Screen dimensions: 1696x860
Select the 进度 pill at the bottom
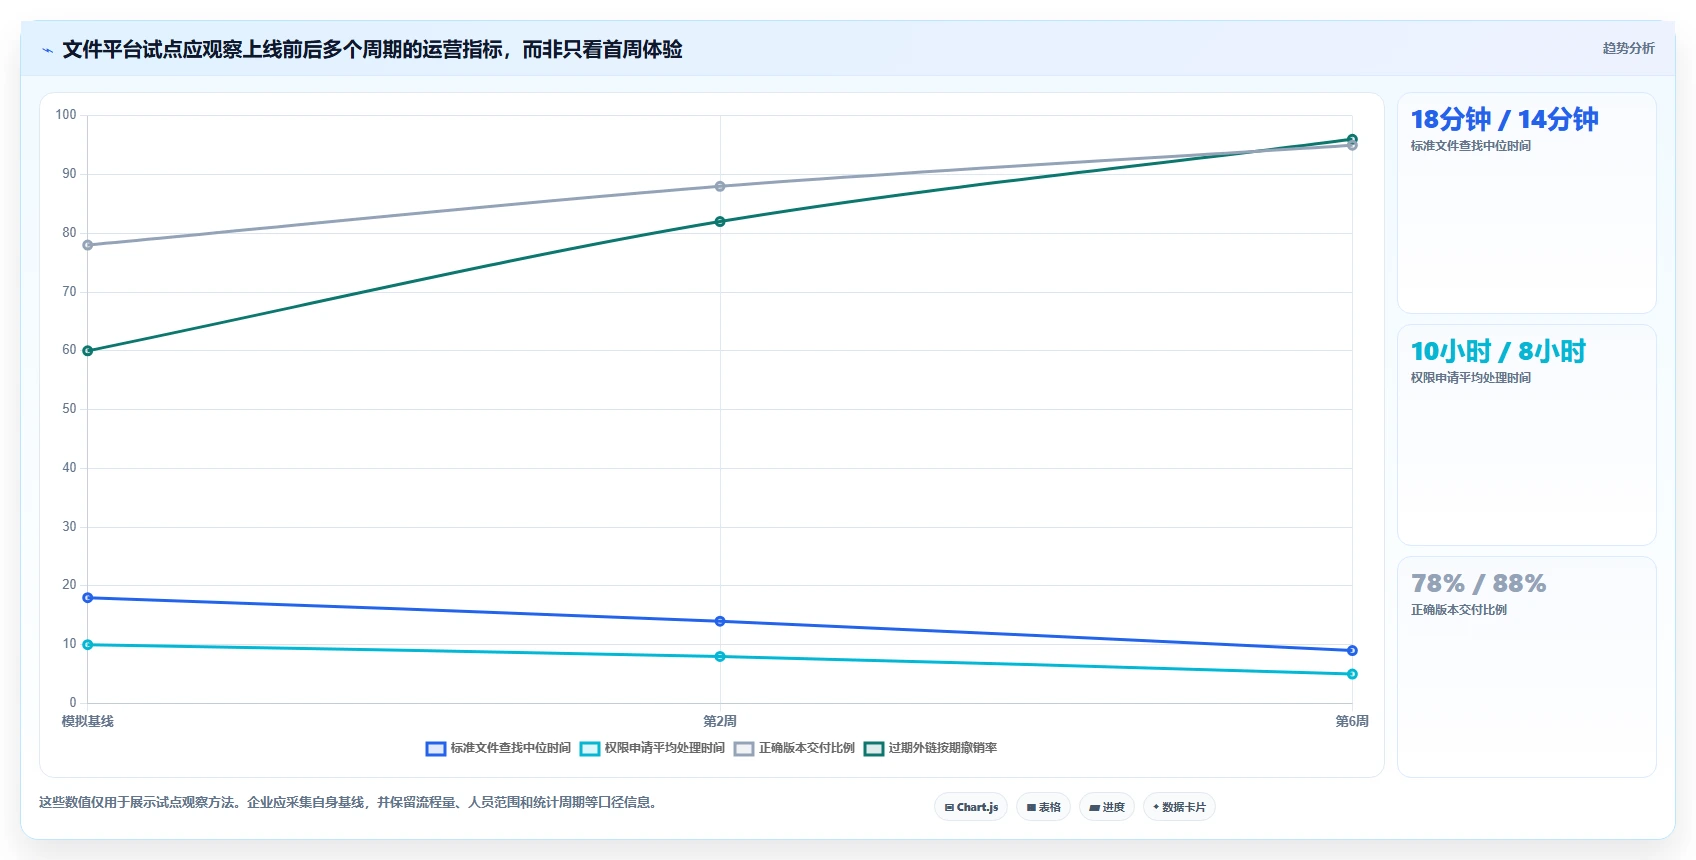1107,807
